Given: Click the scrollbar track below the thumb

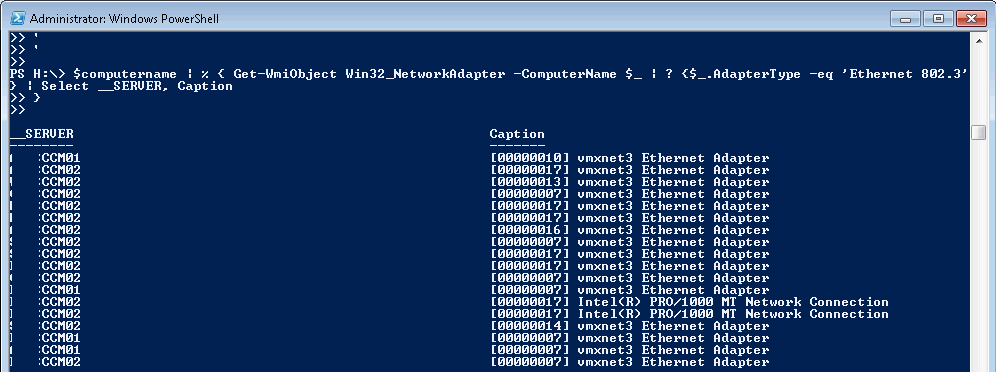Looking at the screenshot, I should tap(978, 254).
